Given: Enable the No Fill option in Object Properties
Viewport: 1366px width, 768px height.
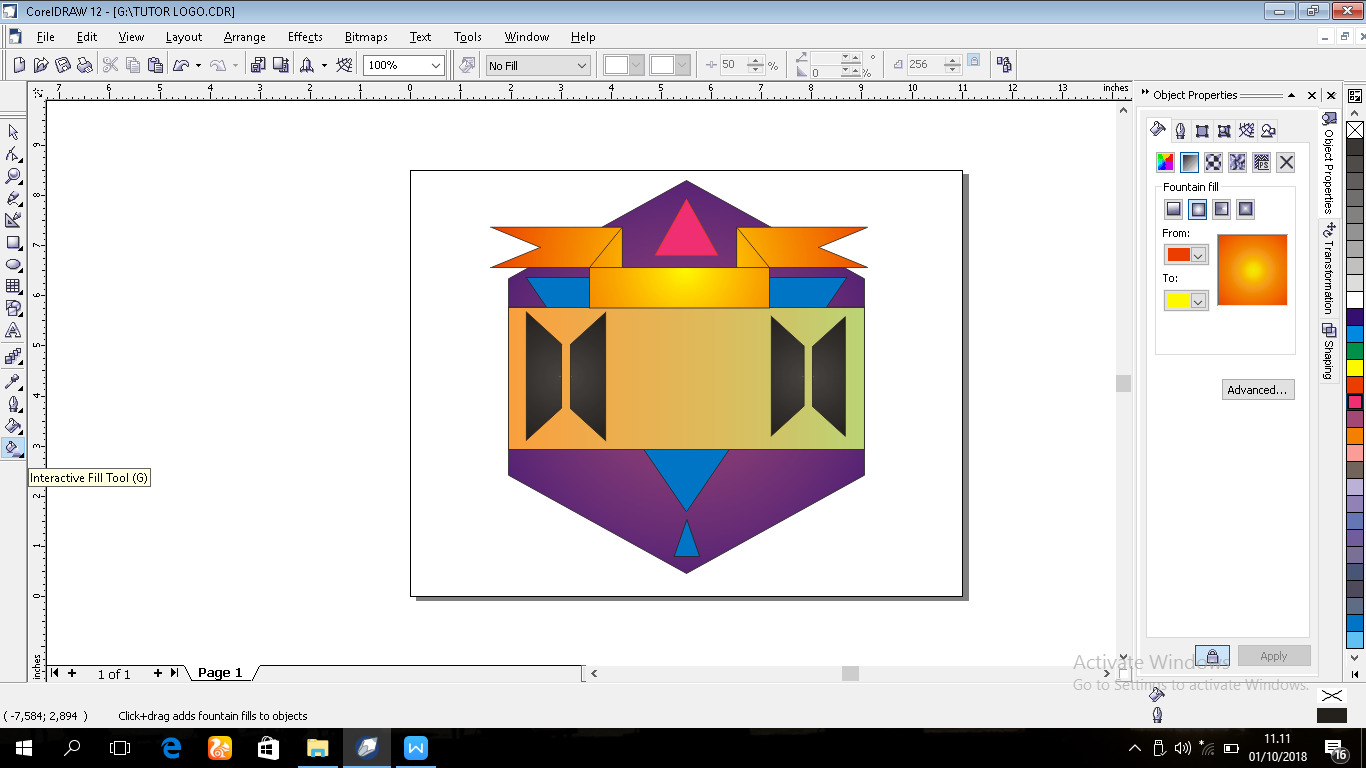Looking at the screenshot, I should click(x=1285, y=162).
